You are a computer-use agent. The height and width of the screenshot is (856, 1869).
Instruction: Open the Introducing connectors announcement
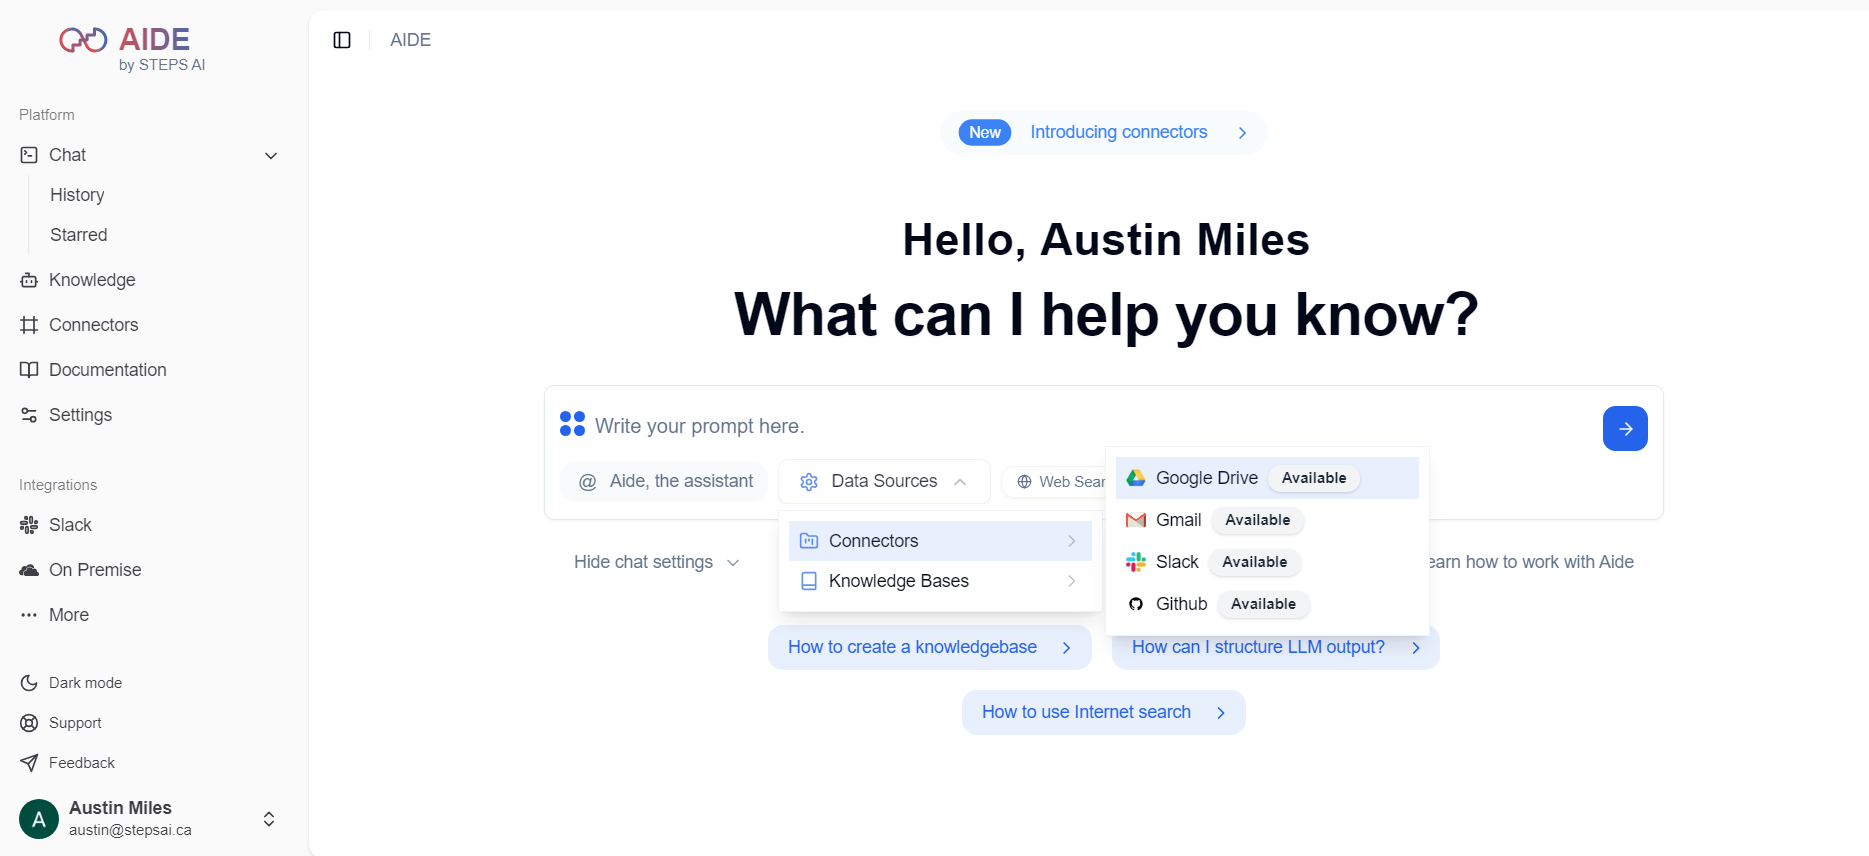point(1104,133)
